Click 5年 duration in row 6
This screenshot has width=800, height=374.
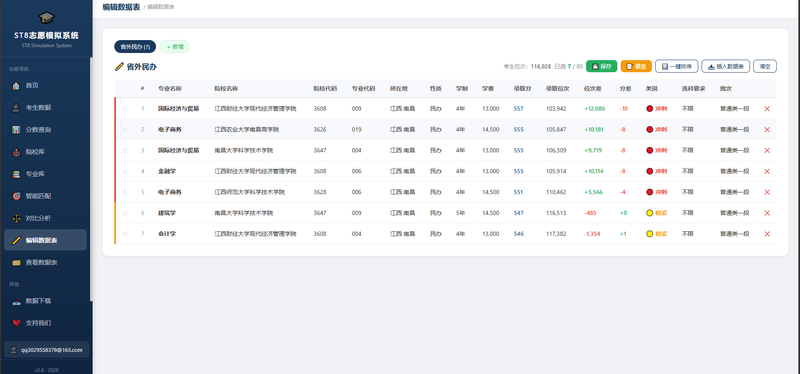coord(460,213)
